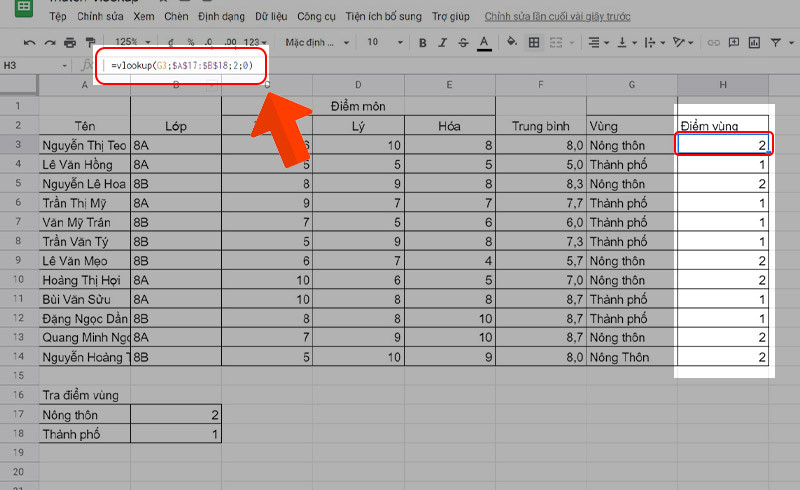Select column G header
Image resolution: width=800 pixels, height=490 pixels.
click(x=632, y=85)
